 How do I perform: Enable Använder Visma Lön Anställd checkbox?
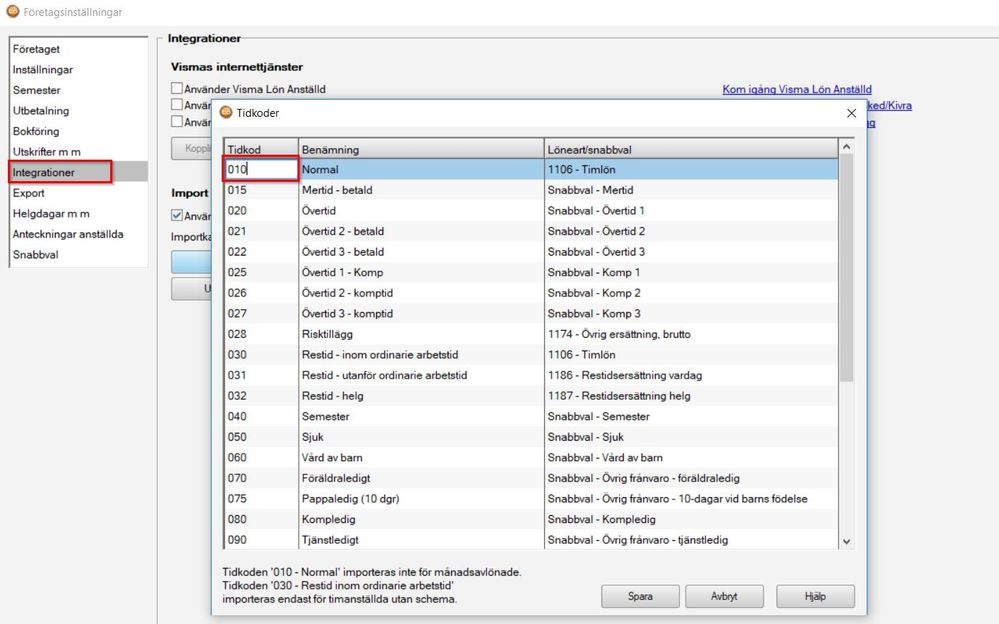(177, 89)
